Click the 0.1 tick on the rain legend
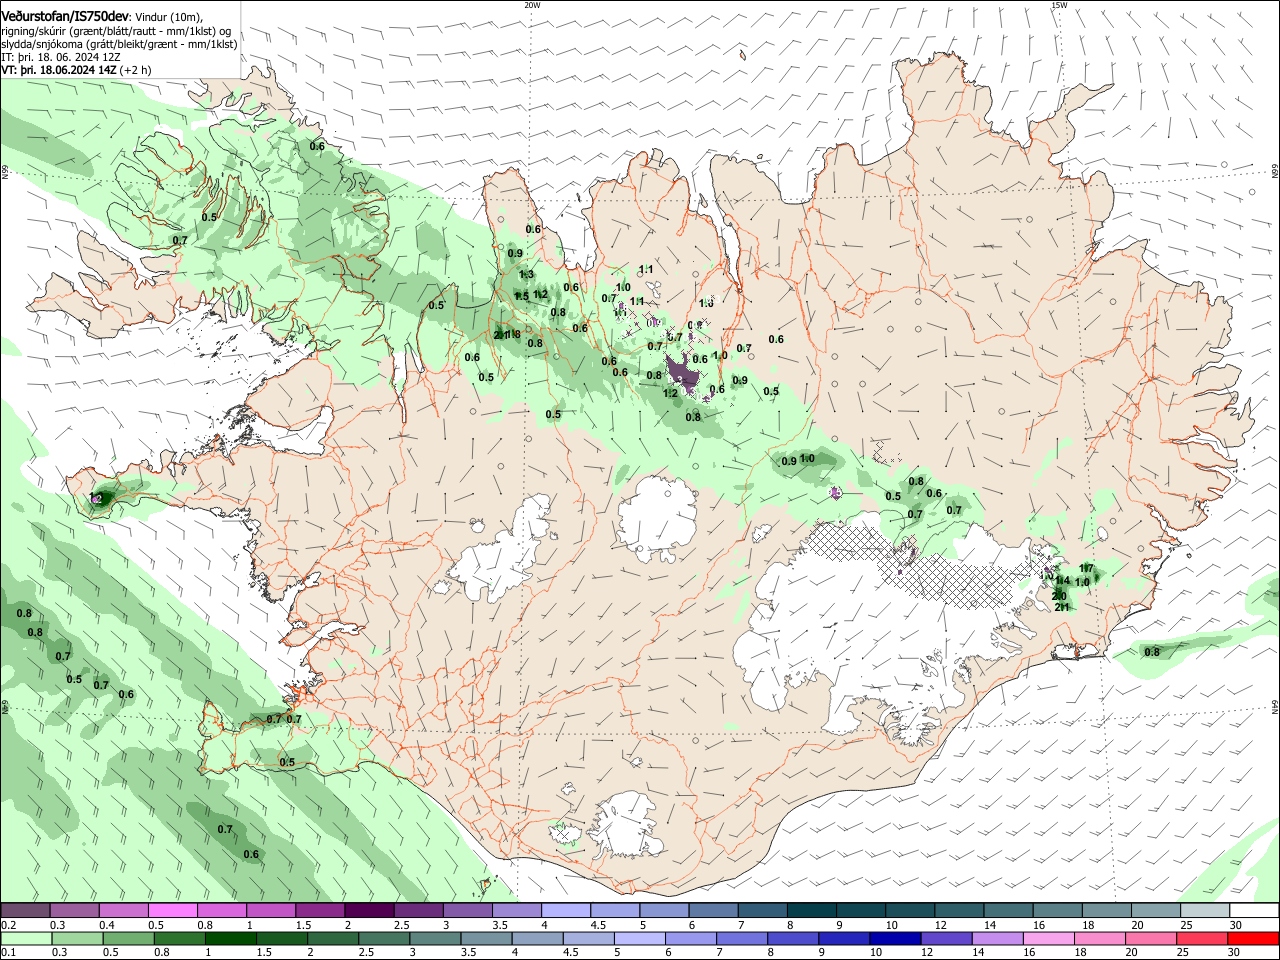The height and width of the screenshot is (960, 1280). (8, 953)
